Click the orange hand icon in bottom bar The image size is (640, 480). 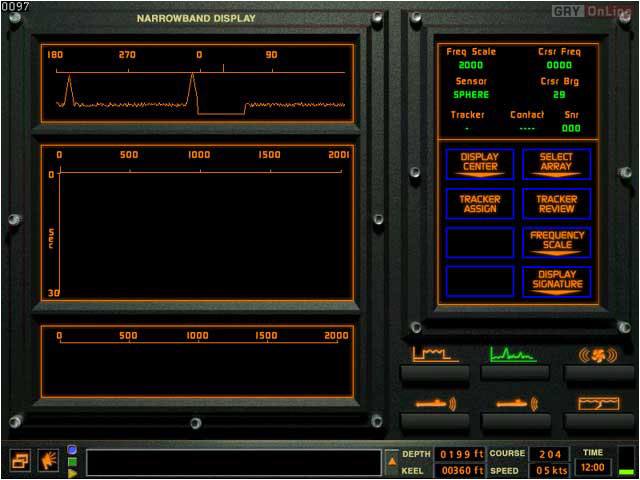[48, 461]
